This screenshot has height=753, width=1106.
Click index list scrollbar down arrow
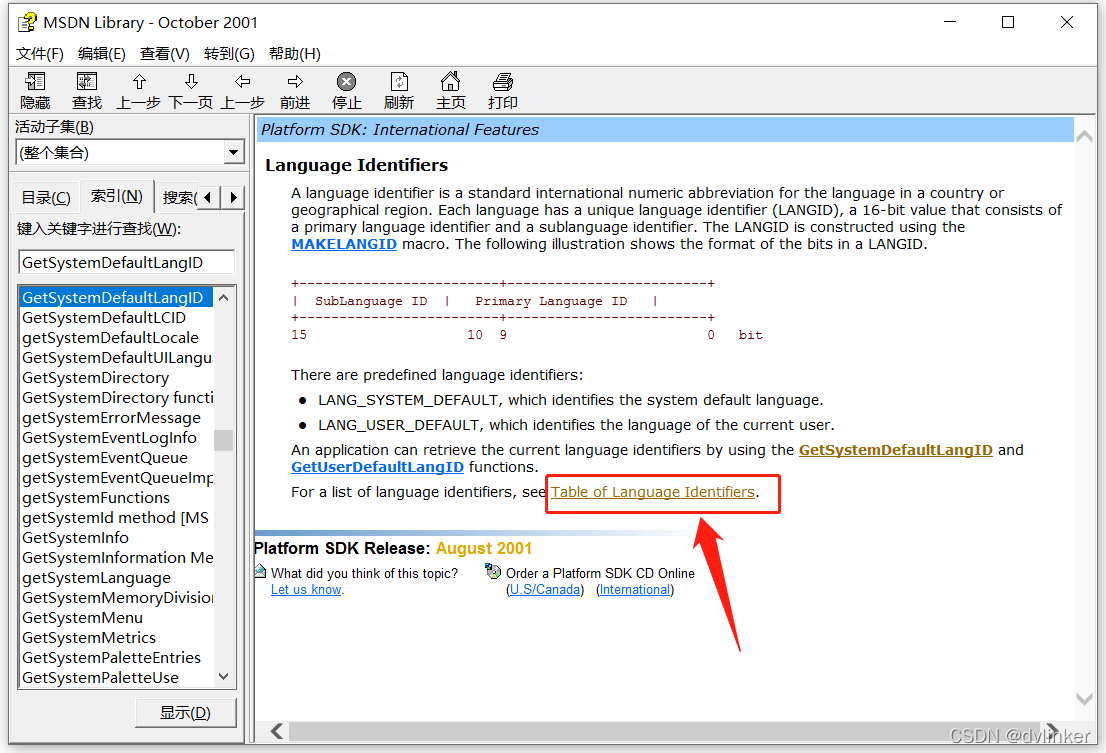(224, 677)
